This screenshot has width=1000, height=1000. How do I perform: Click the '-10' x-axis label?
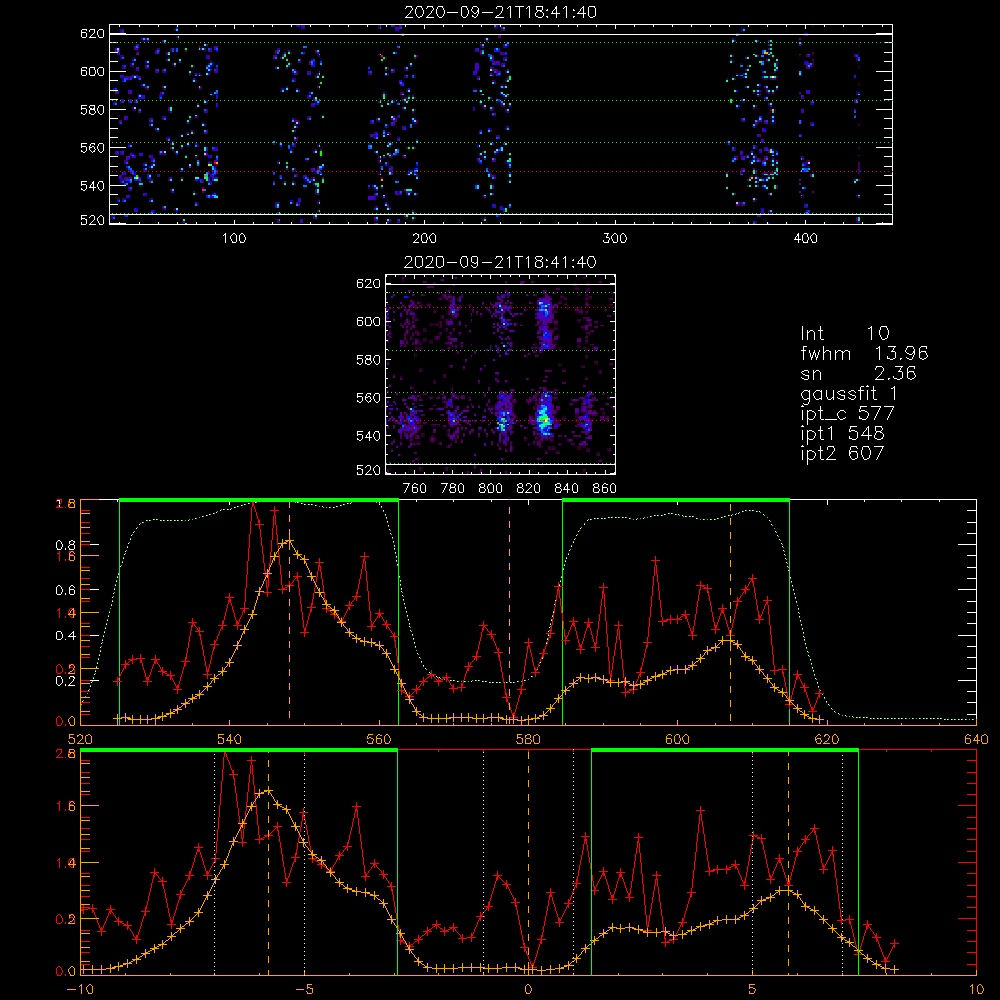pyautogui.click(x=80, y=990)
